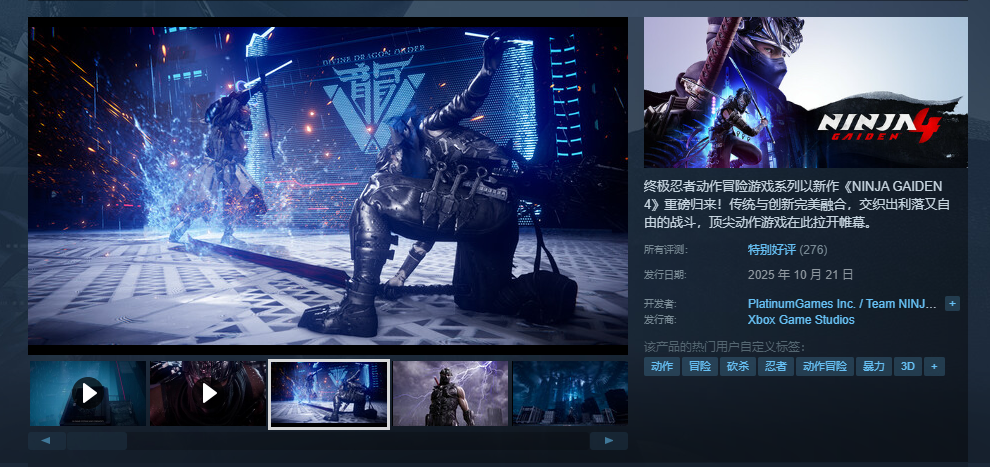Viewport: 990px width, 467px height.
Task: Expand more user tags with plus button
Action: (x=934, y=367)
